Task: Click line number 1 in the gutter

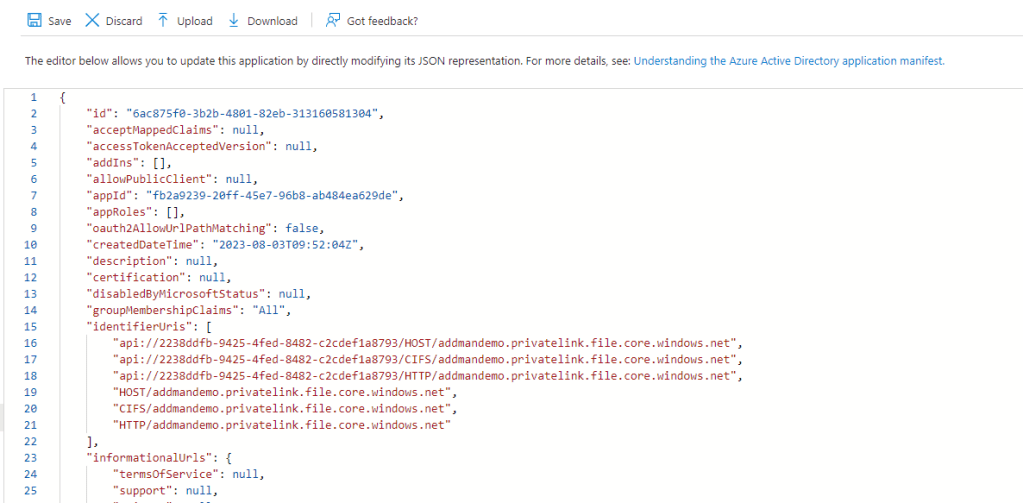Action: click(x=33, y=97)
